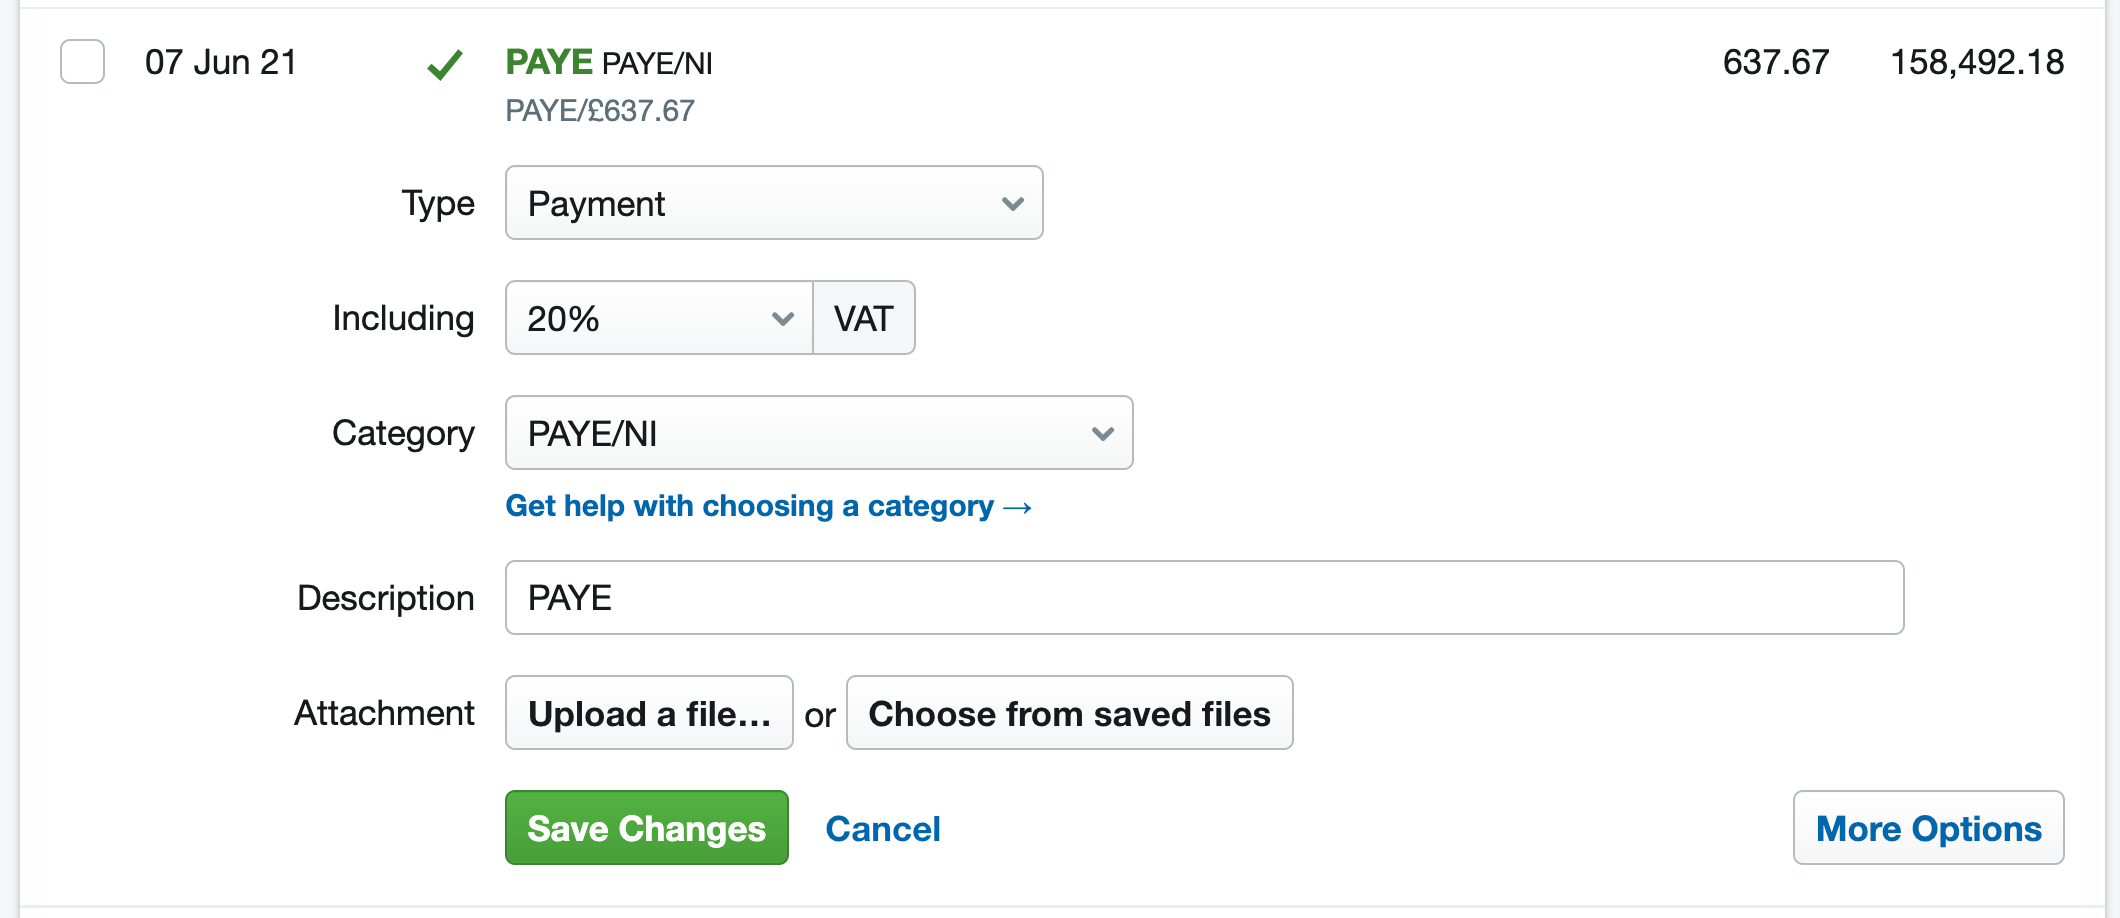
Task: Select the date 07 Jun 21
Action: click(222, 61)
